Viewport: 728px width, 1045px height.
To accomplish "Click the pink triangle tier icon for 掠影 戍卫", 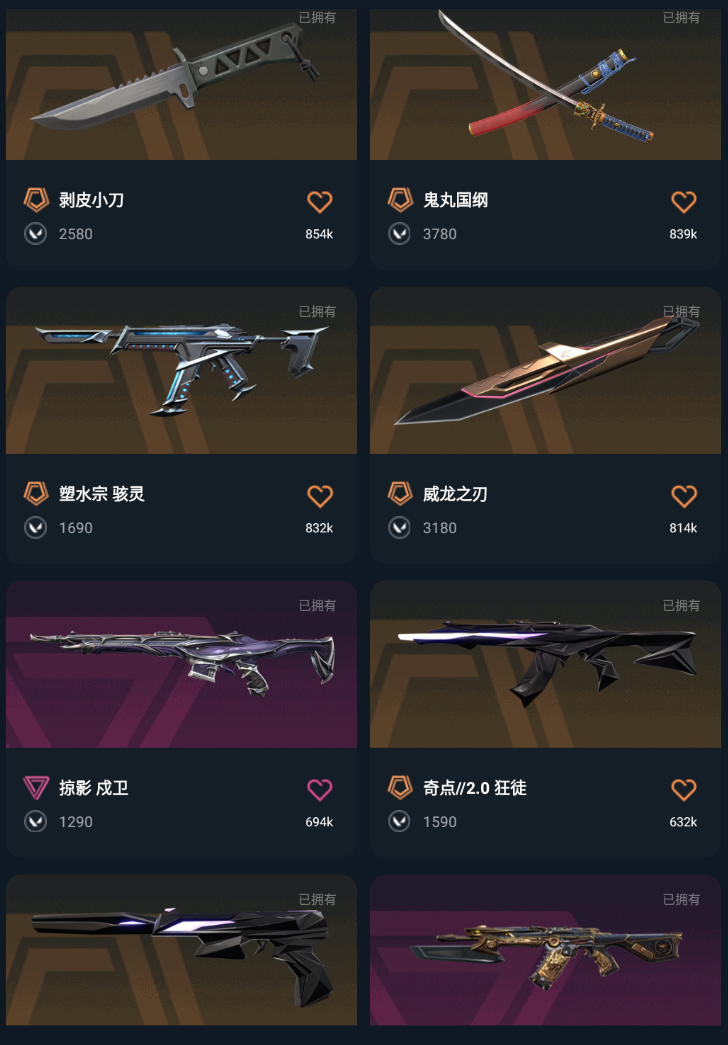I will [36, 788].
